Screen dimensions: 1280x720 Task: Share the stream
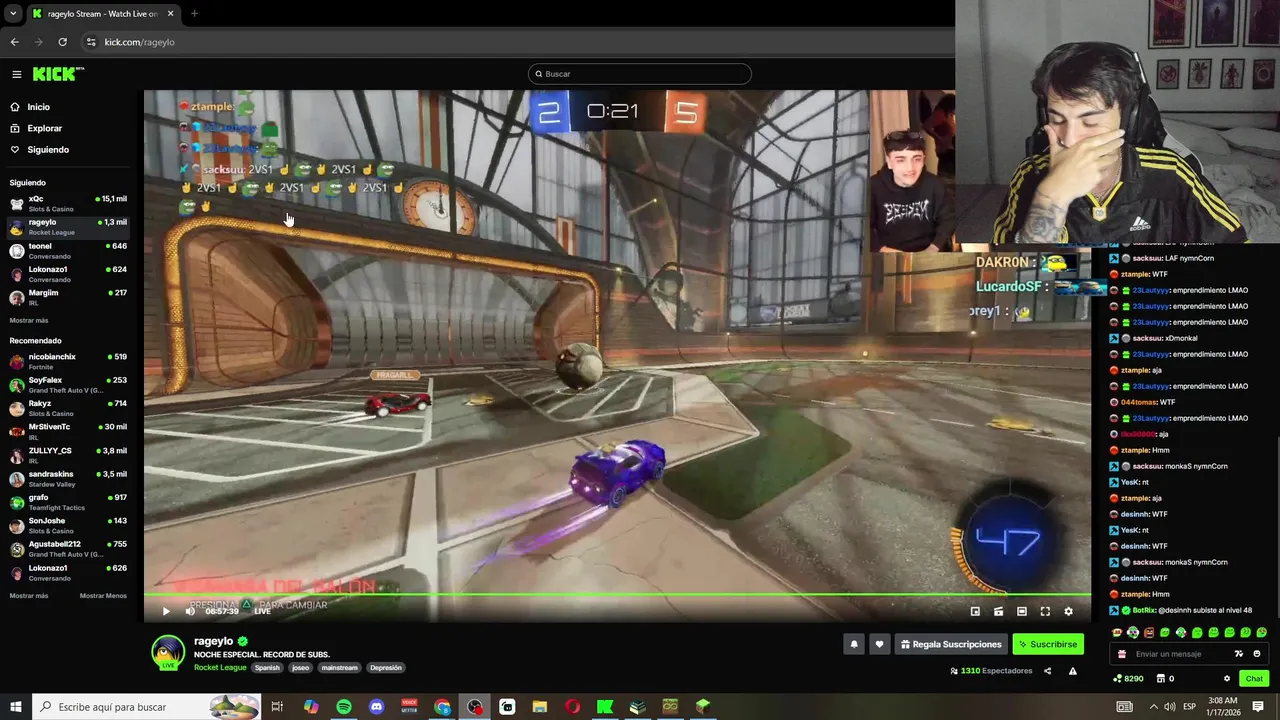pos(1048,671)
